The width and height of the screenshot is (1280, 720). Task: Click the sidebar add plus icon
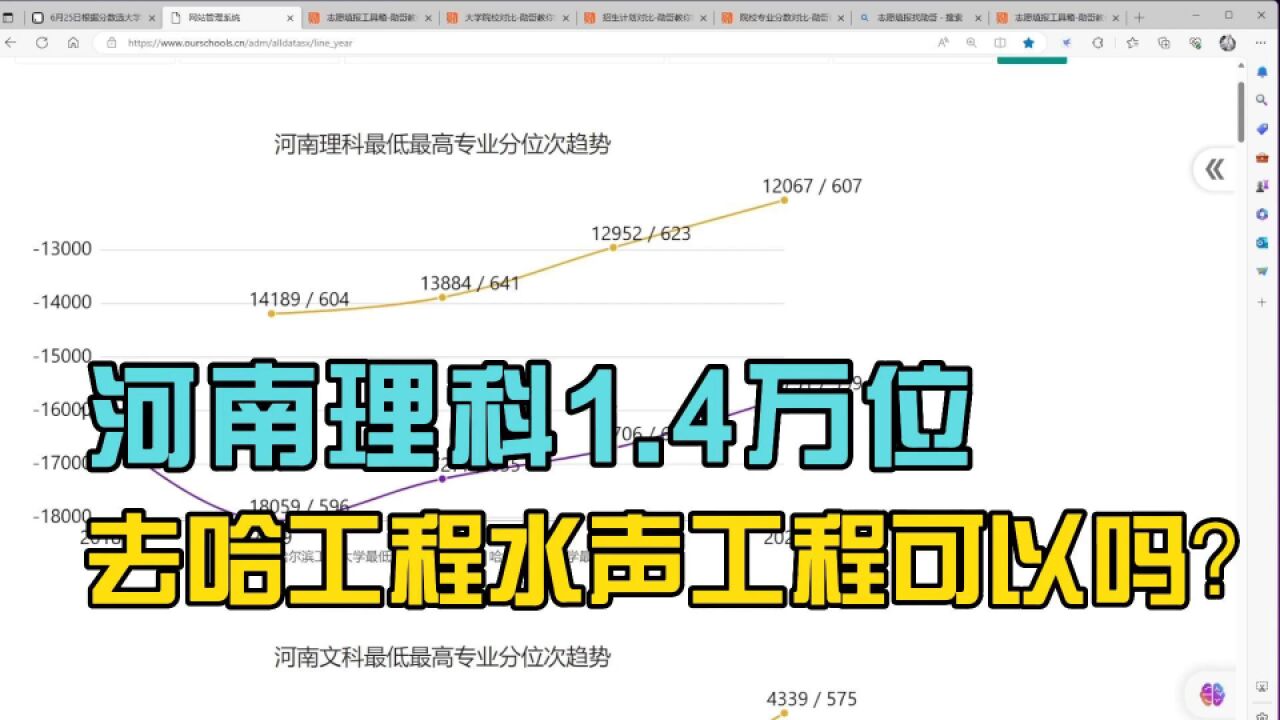[x=1262, y=301]
